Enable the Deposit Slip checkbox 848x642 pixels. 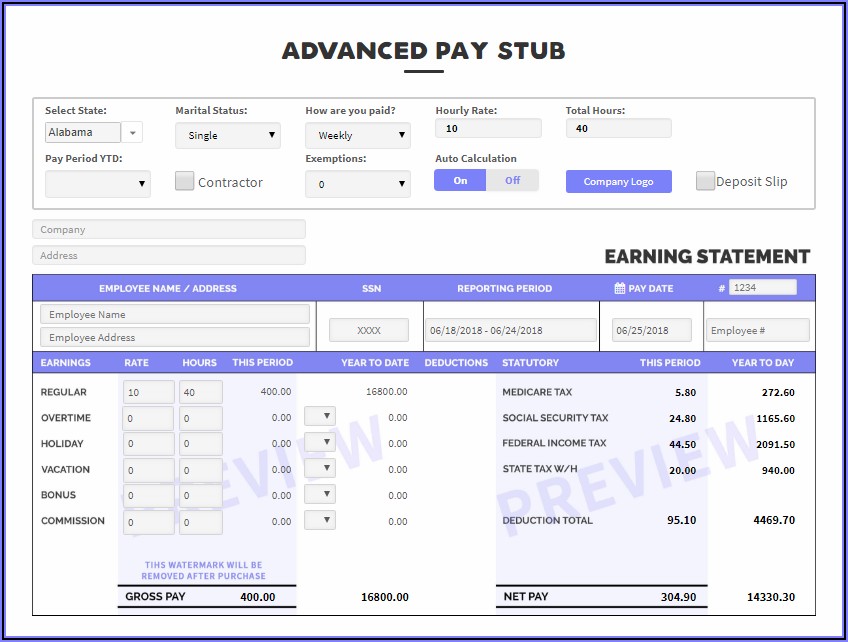coord(705,181)
